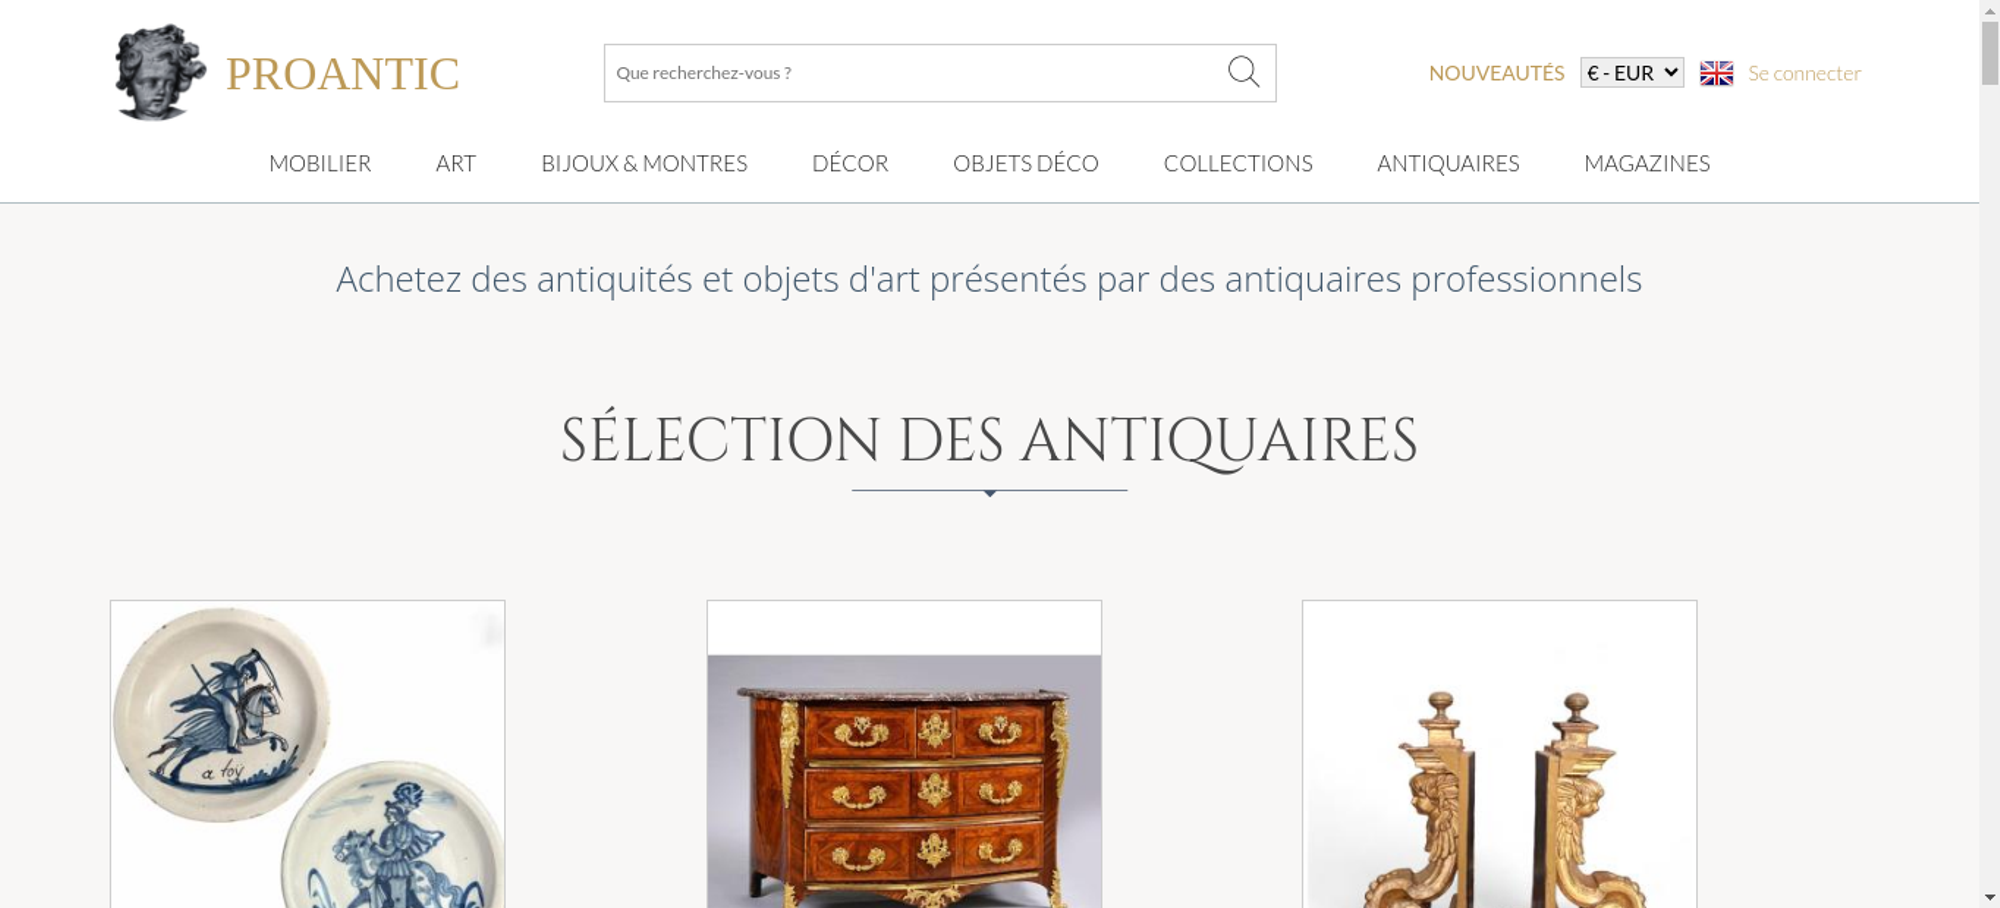
Task: Click the Proantic cherub head logo
Action: click(x=160, y=73)
